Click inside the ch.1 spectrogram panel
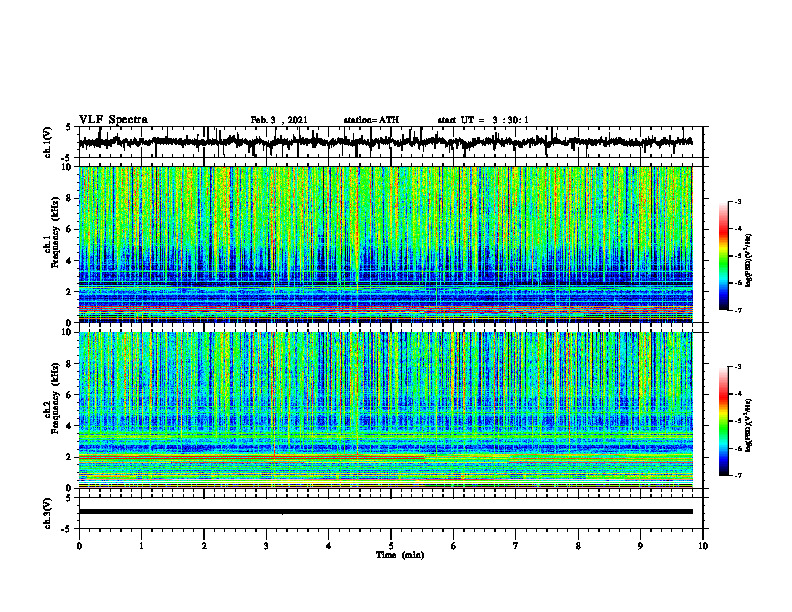The image size is (792, 612). point(385,244)
